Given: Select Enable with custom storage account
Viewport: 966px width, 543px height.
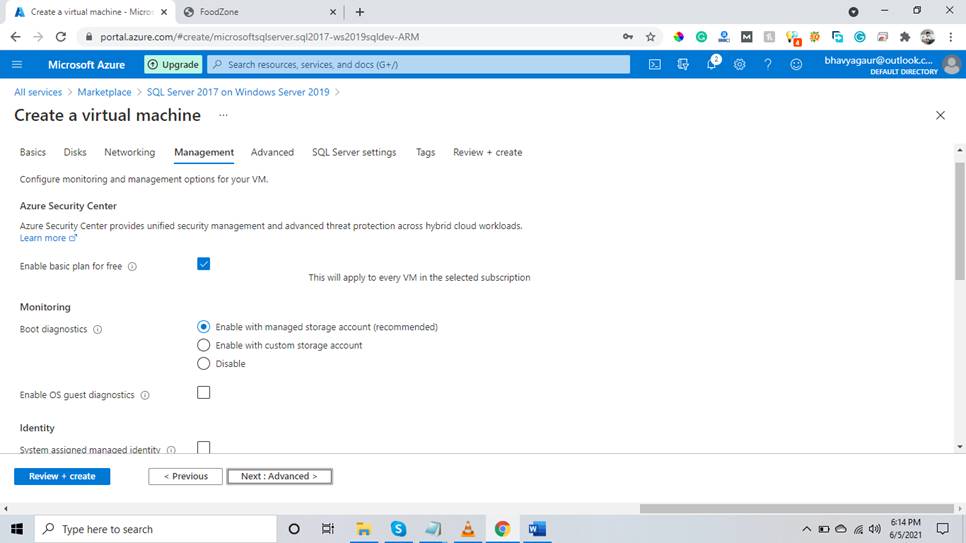Looking at the screenshot, I should click(x=203, y=345).
